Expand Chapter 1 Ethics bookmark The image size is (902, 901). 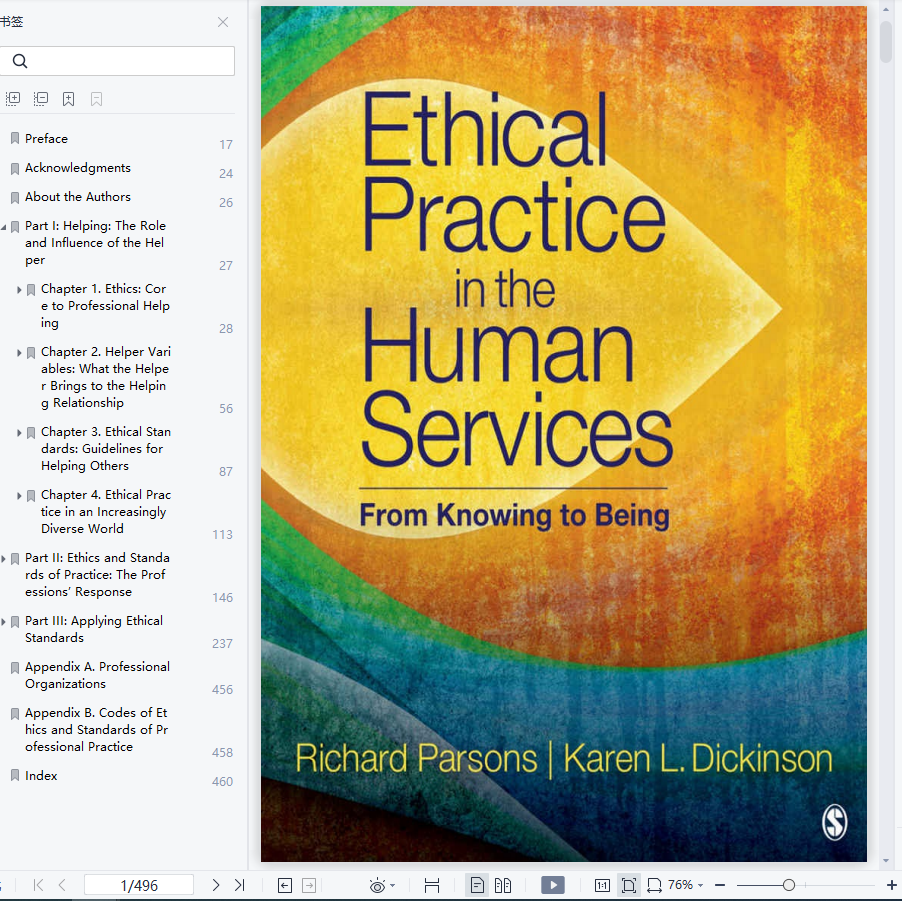point(19,289)
